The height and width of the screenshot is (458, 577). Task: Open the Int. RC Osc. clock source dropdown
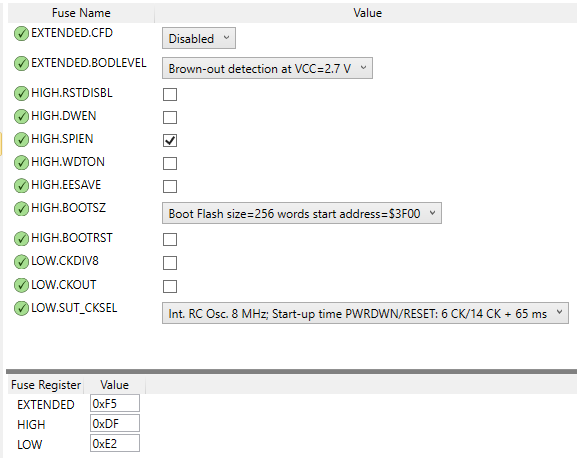(365, 313)
